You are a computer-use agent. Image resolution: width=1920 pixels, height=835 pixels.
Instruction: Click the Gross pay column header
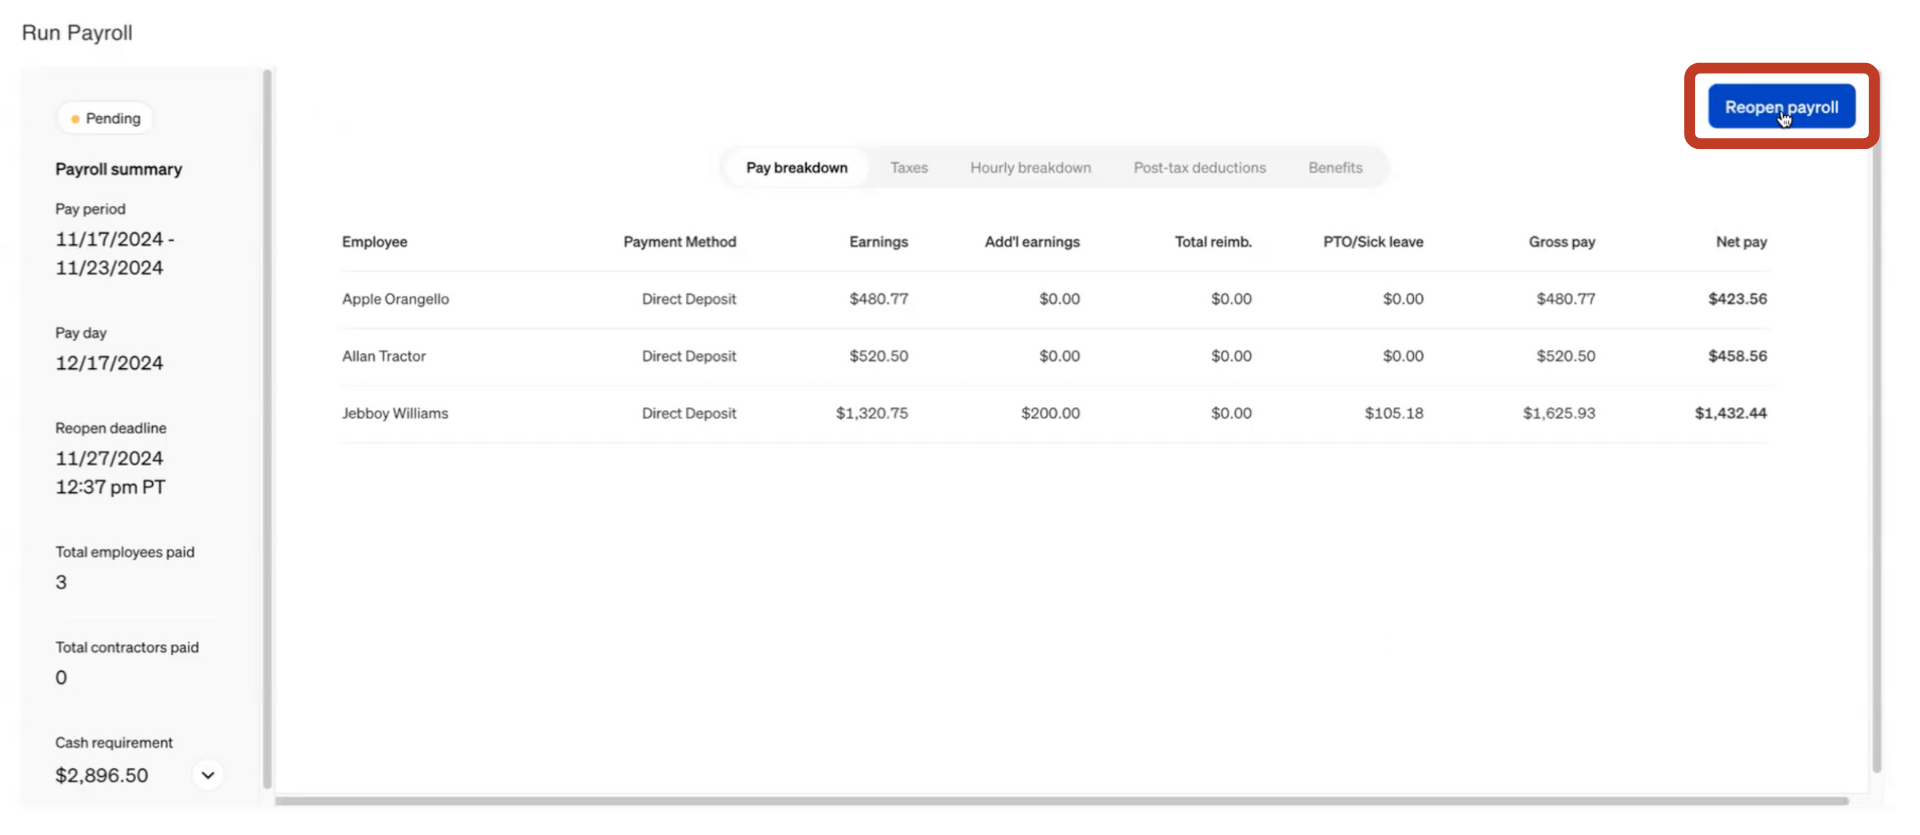(1561, 241)
